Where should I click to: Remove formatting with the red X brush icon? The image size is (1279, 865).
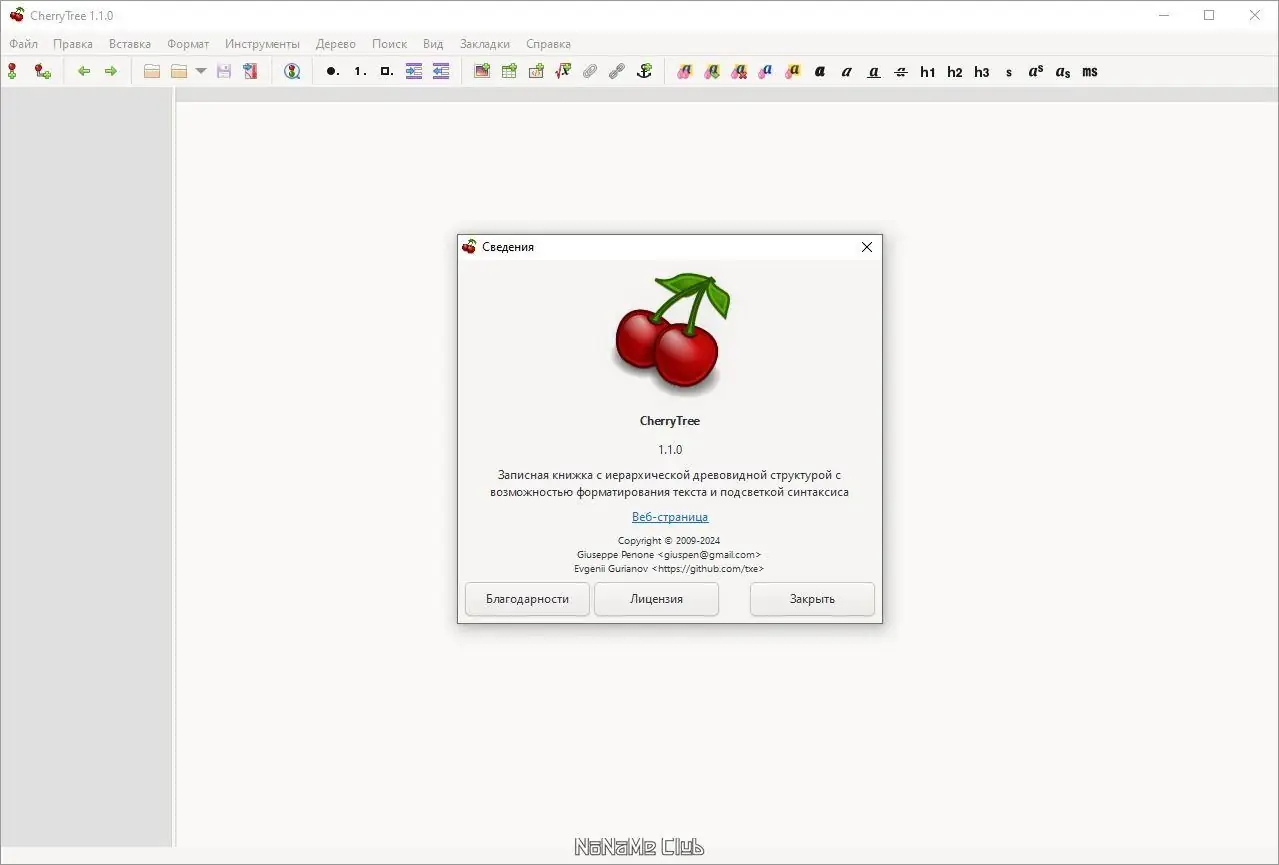click(x=739, y=71)
